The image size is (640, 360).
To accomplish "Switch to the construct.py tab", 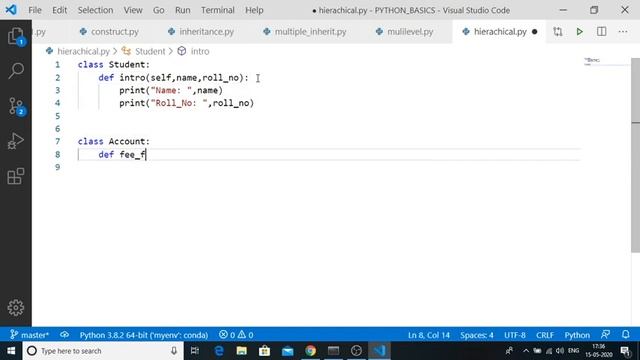I will pyautogui.click(x=109, y=31).
